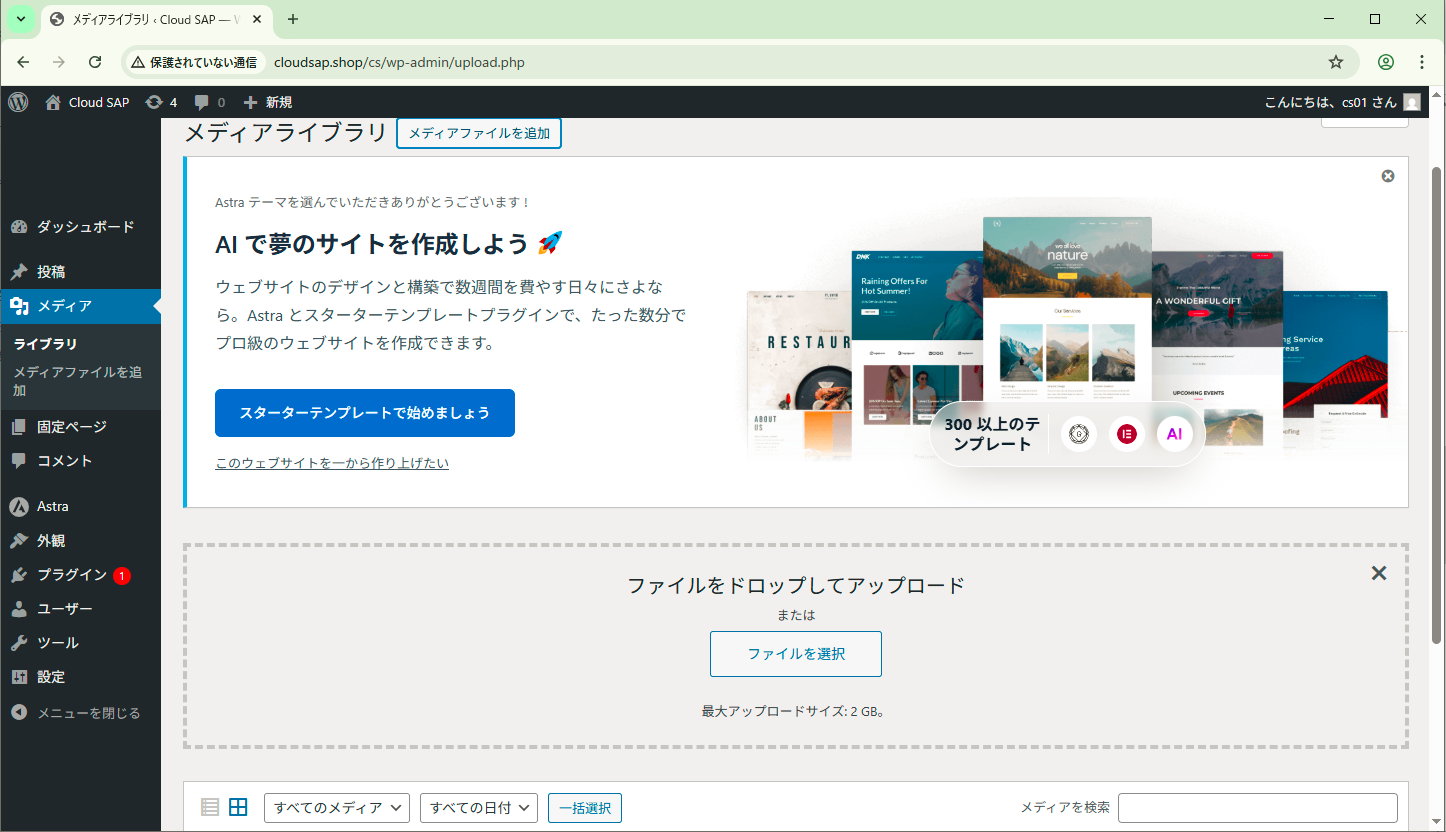Click the プラグイン plug icon
Image resolution: width=1446 pixels, height=832 pixels.
[x=19, y=575]
